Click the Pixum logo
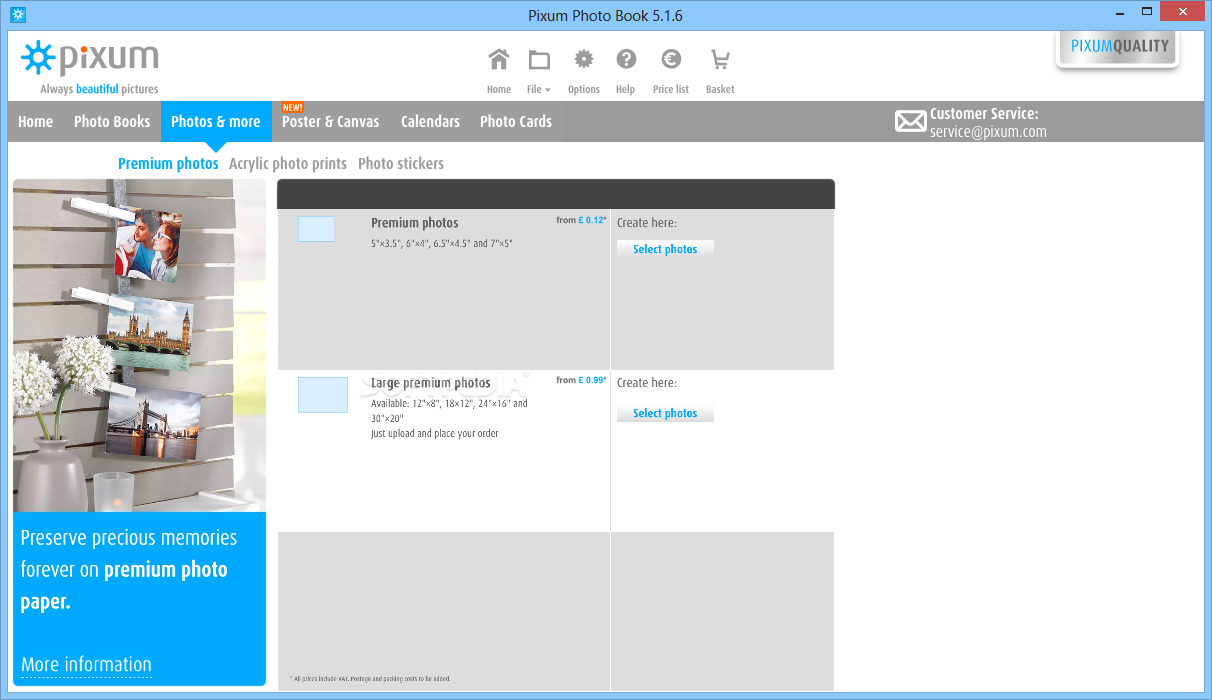The width and height of the screenshot is (1212, 700). 90,58
